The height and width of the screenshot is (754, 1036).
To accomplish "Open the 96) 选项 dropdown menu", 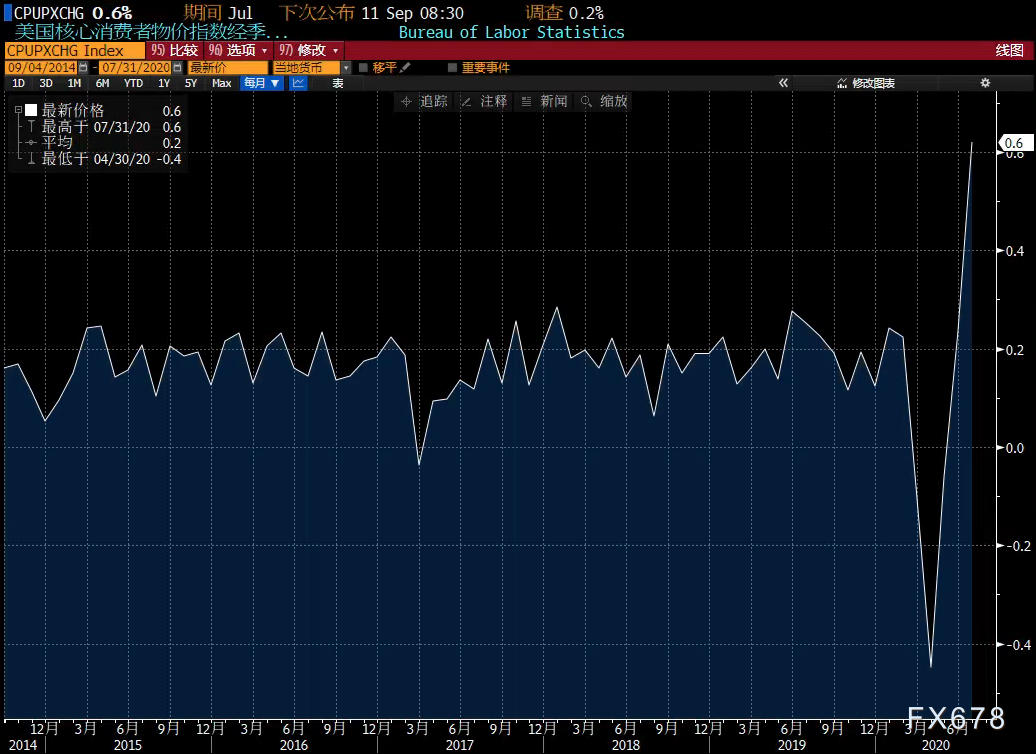I will (238, 50).
